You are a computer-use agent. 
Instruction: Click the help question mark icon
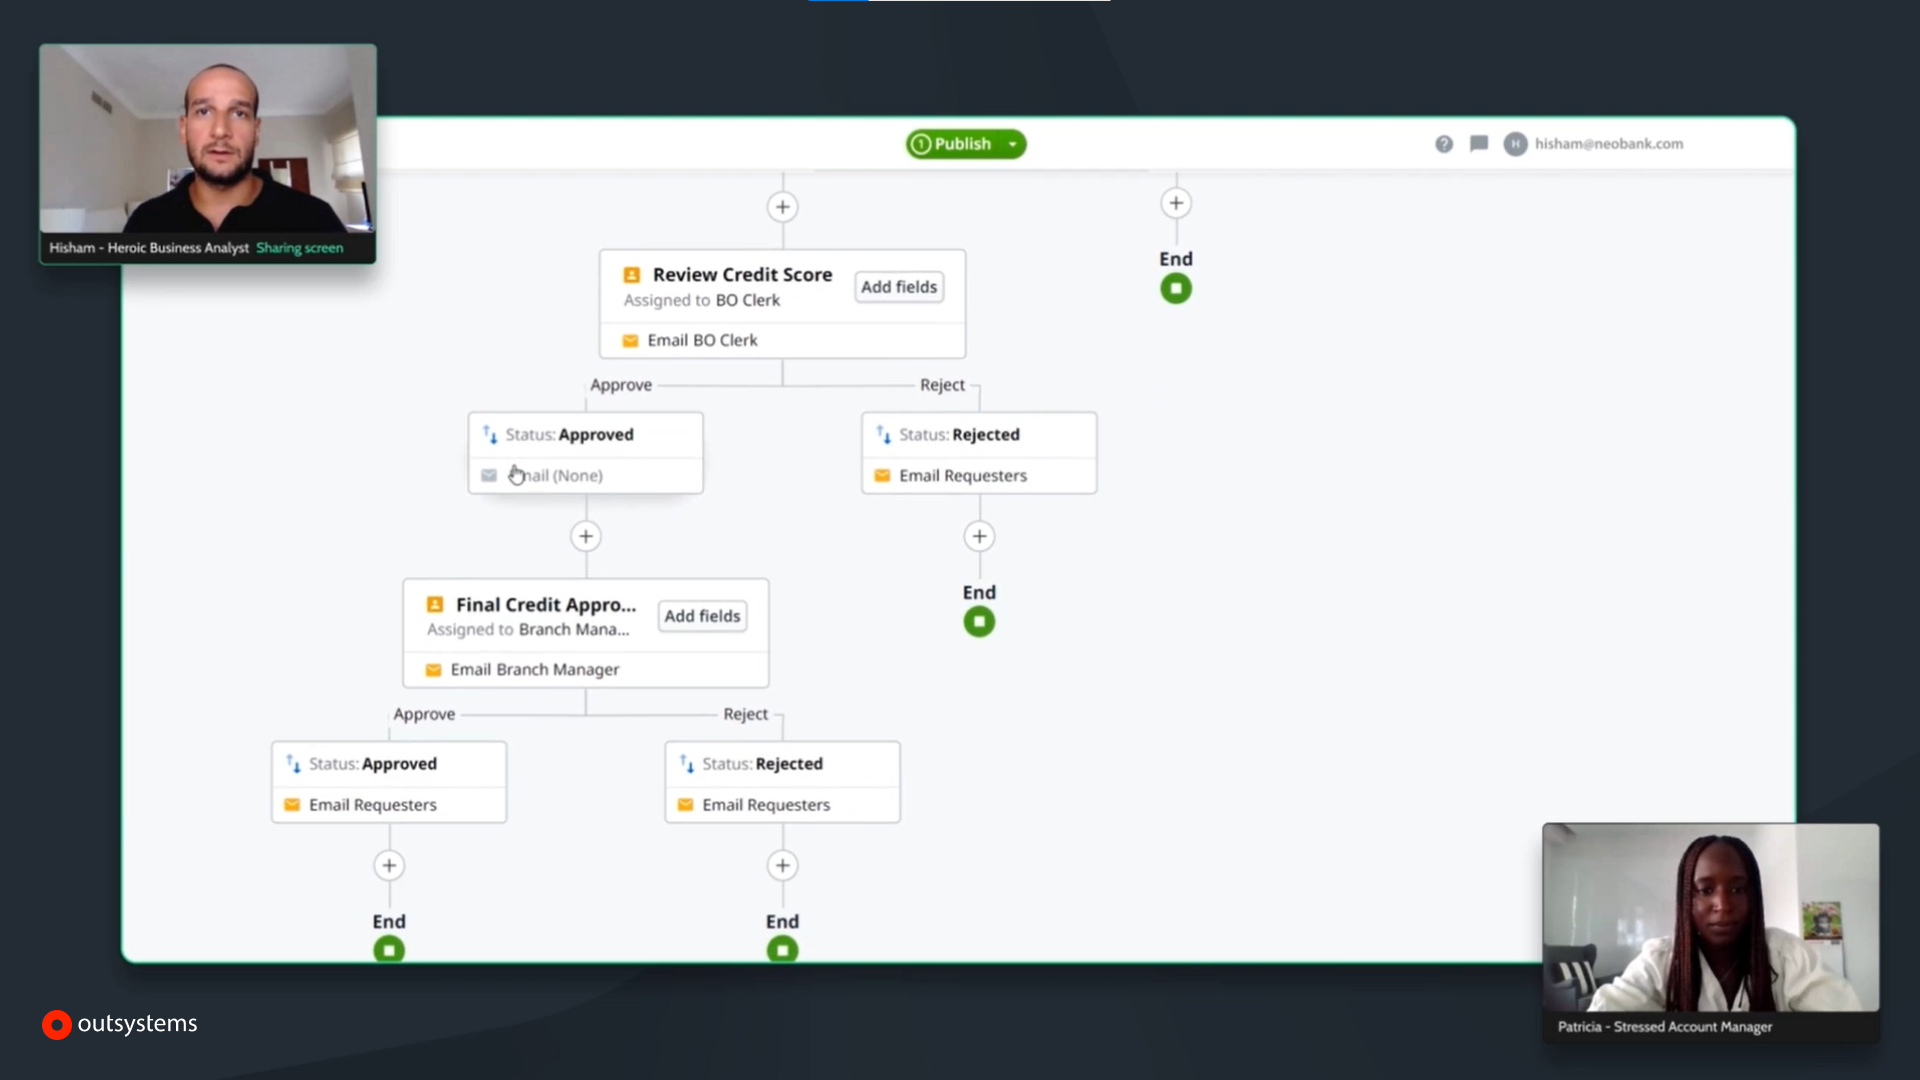click(1444, 144)
